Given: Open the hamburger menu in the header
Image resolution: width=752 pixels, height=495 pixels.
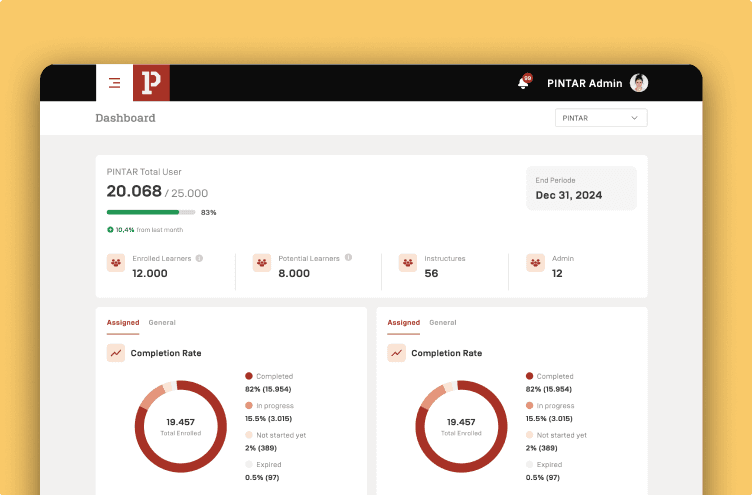Looking at the screenshot, I should 114,83.
